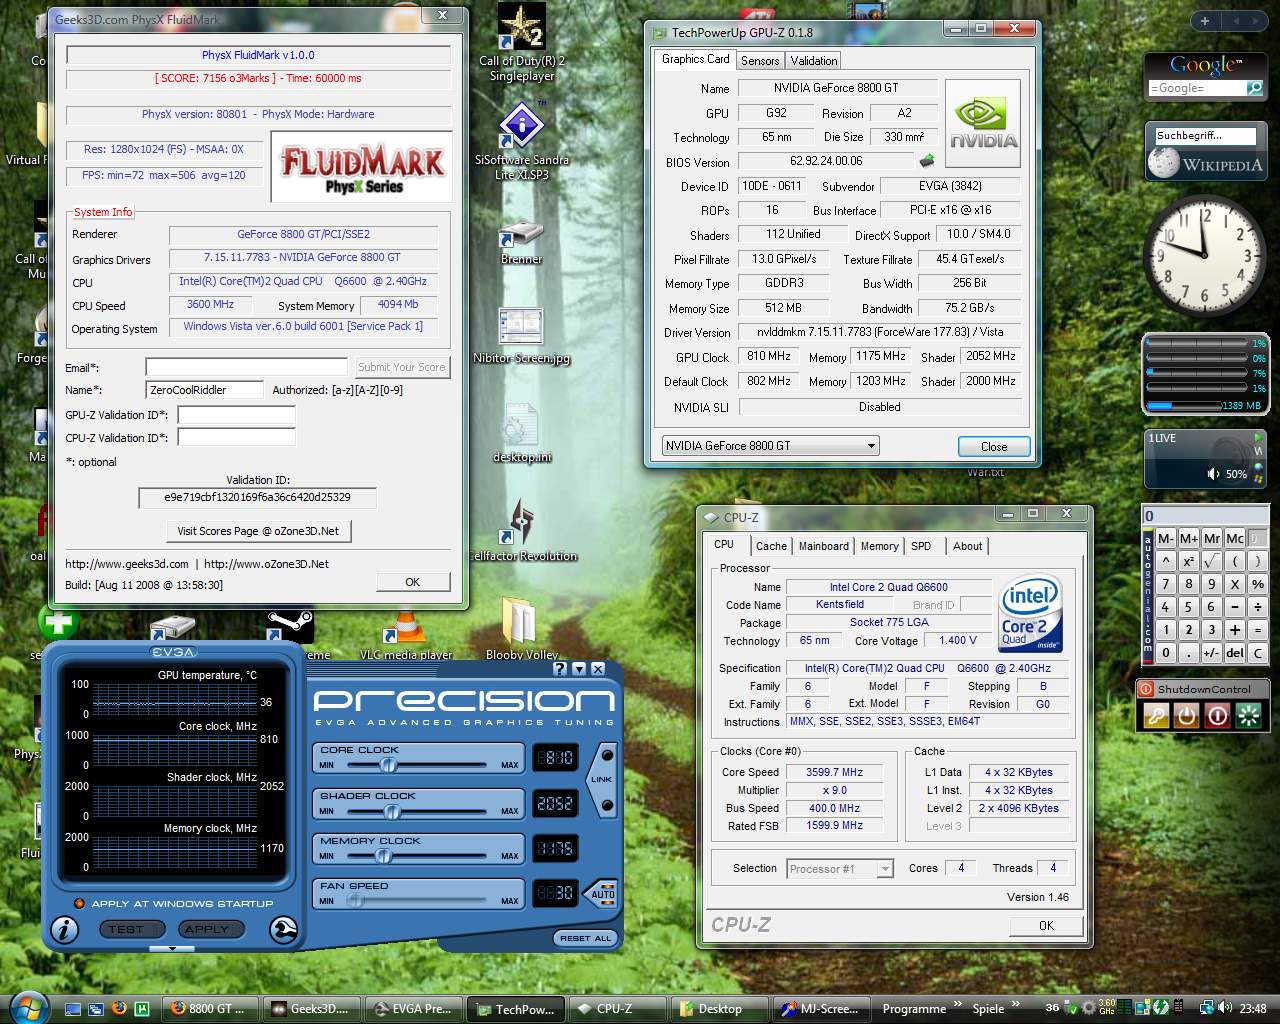Open the Windows Start orb

27,1007
